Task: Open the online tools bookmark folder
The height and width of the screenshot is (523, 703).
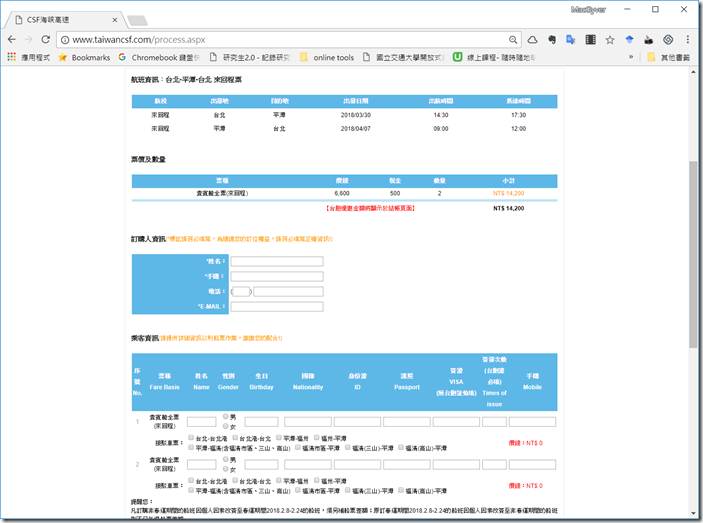Action: (x=327, y=57)
